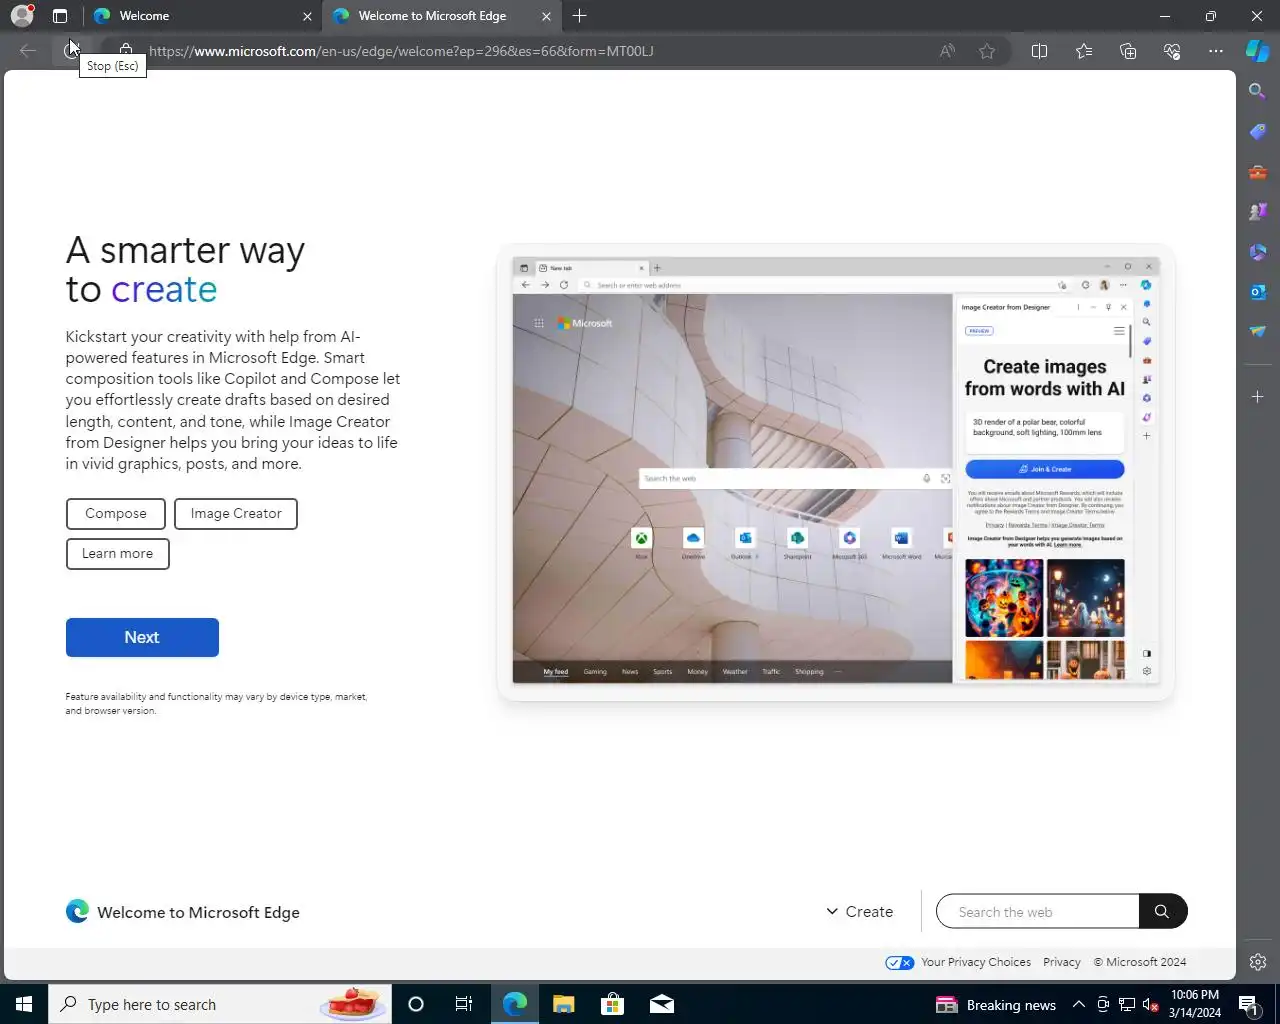Open the clock showing 10:06 PM

(x=1195, y=1004)
